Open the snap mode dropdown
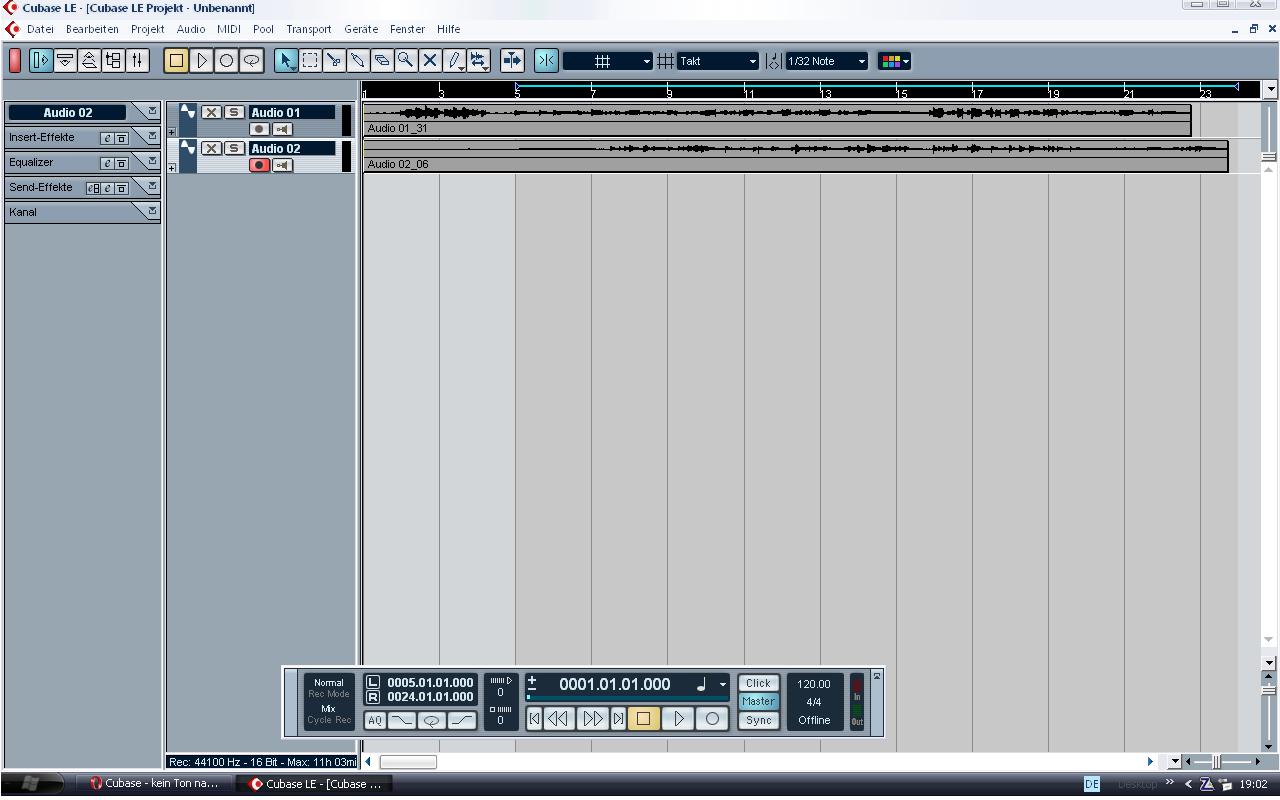The image size is (1280, 800). (x=608, y=61)
